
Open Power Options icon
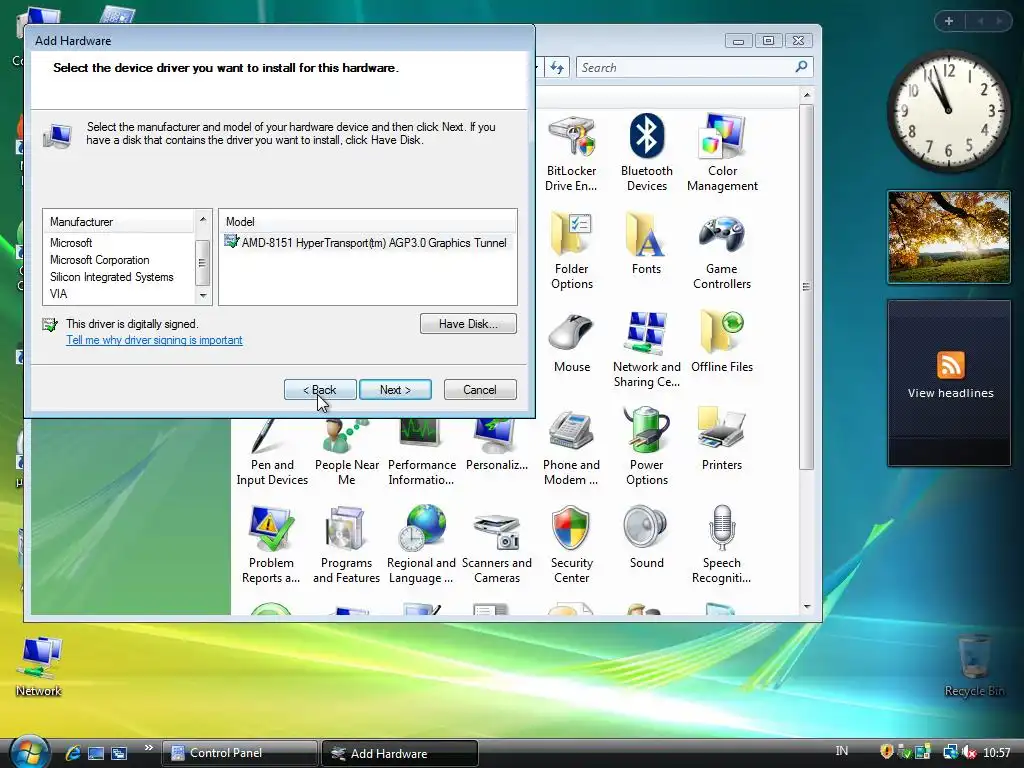[x=647, y=447]
